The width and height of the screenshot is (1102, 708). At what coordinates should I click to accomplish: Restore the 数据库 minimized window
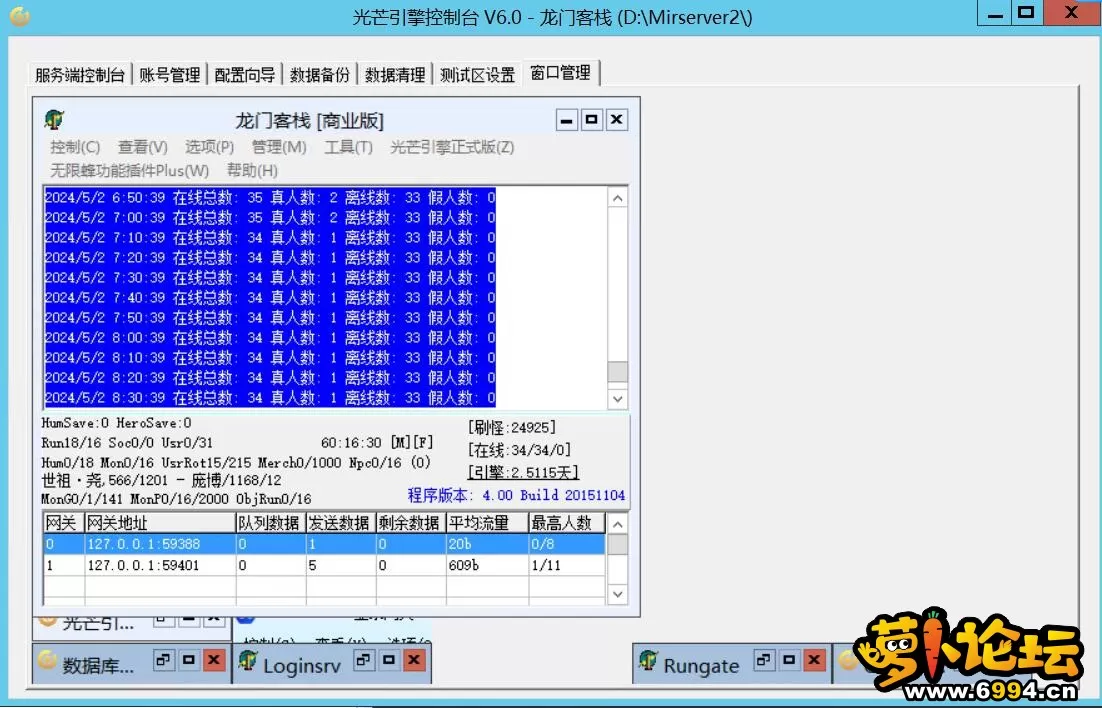tap(164, 660)
